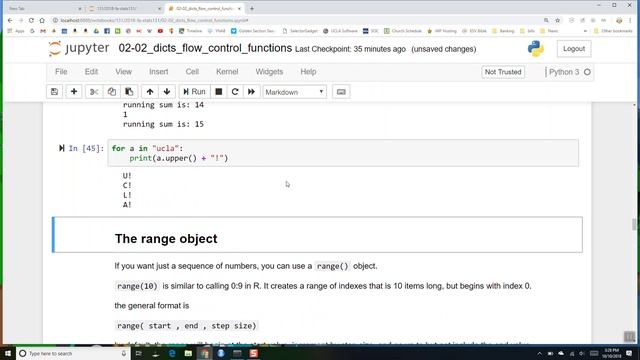Click the Not Trusted button
This screenshot has height=360, width=640.
503,72
